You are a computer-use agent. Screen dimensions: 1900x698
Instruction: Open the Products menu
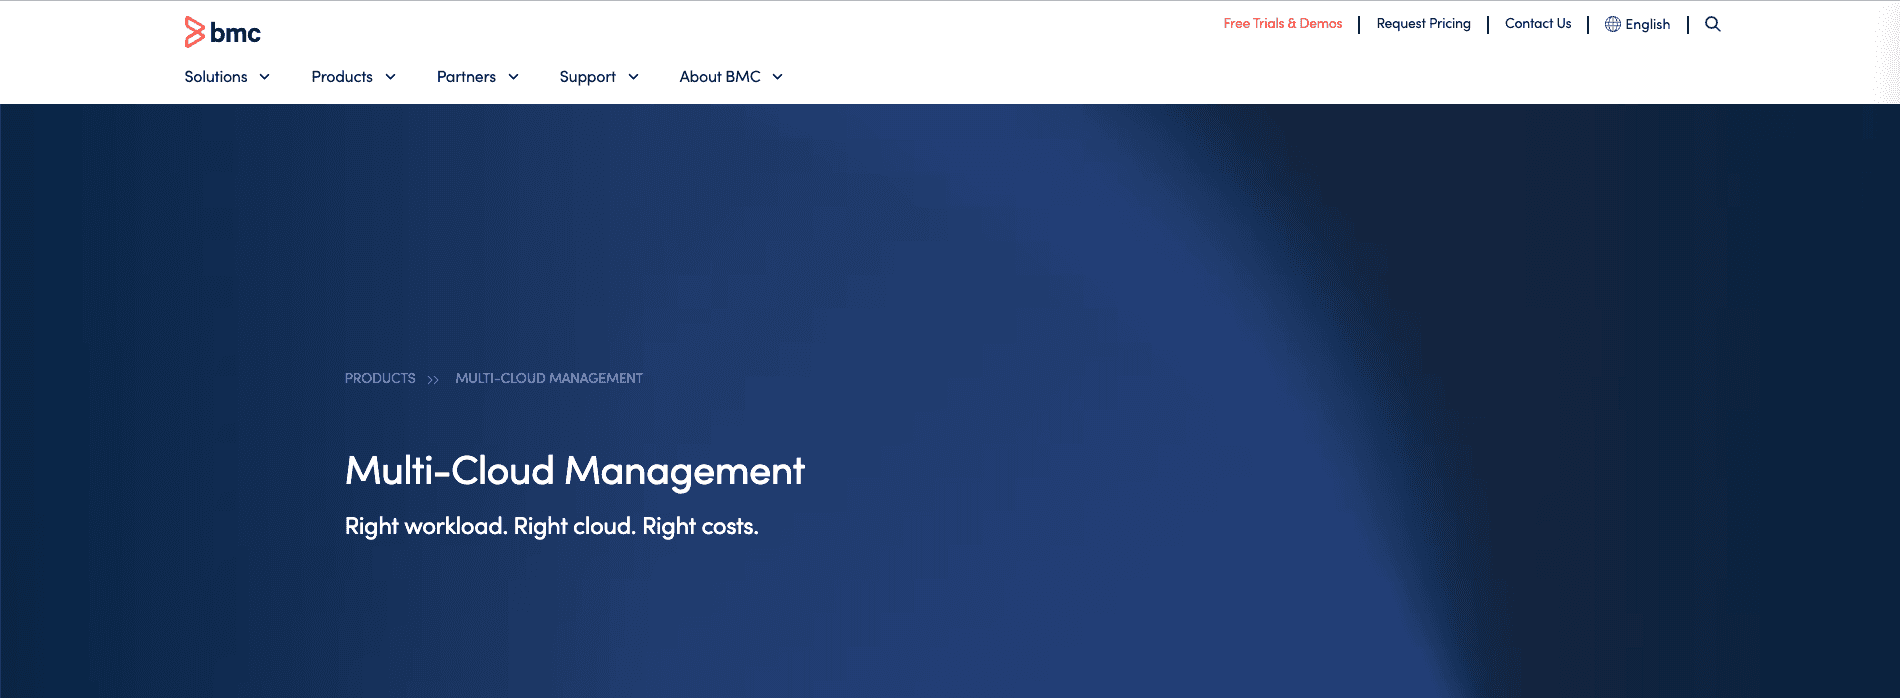pos(342,77)
